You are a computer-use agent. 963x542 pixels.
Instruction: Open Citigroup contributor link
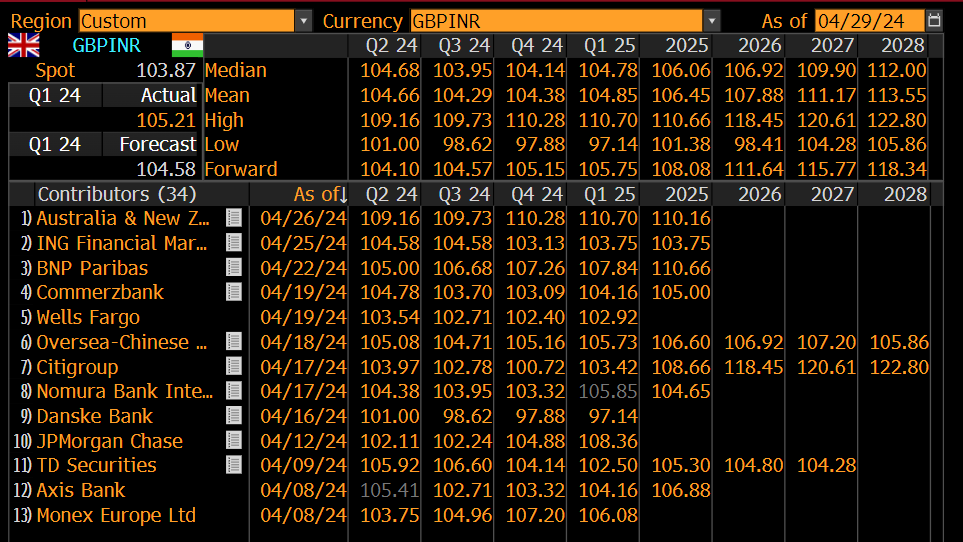click(x=77, y=367)
